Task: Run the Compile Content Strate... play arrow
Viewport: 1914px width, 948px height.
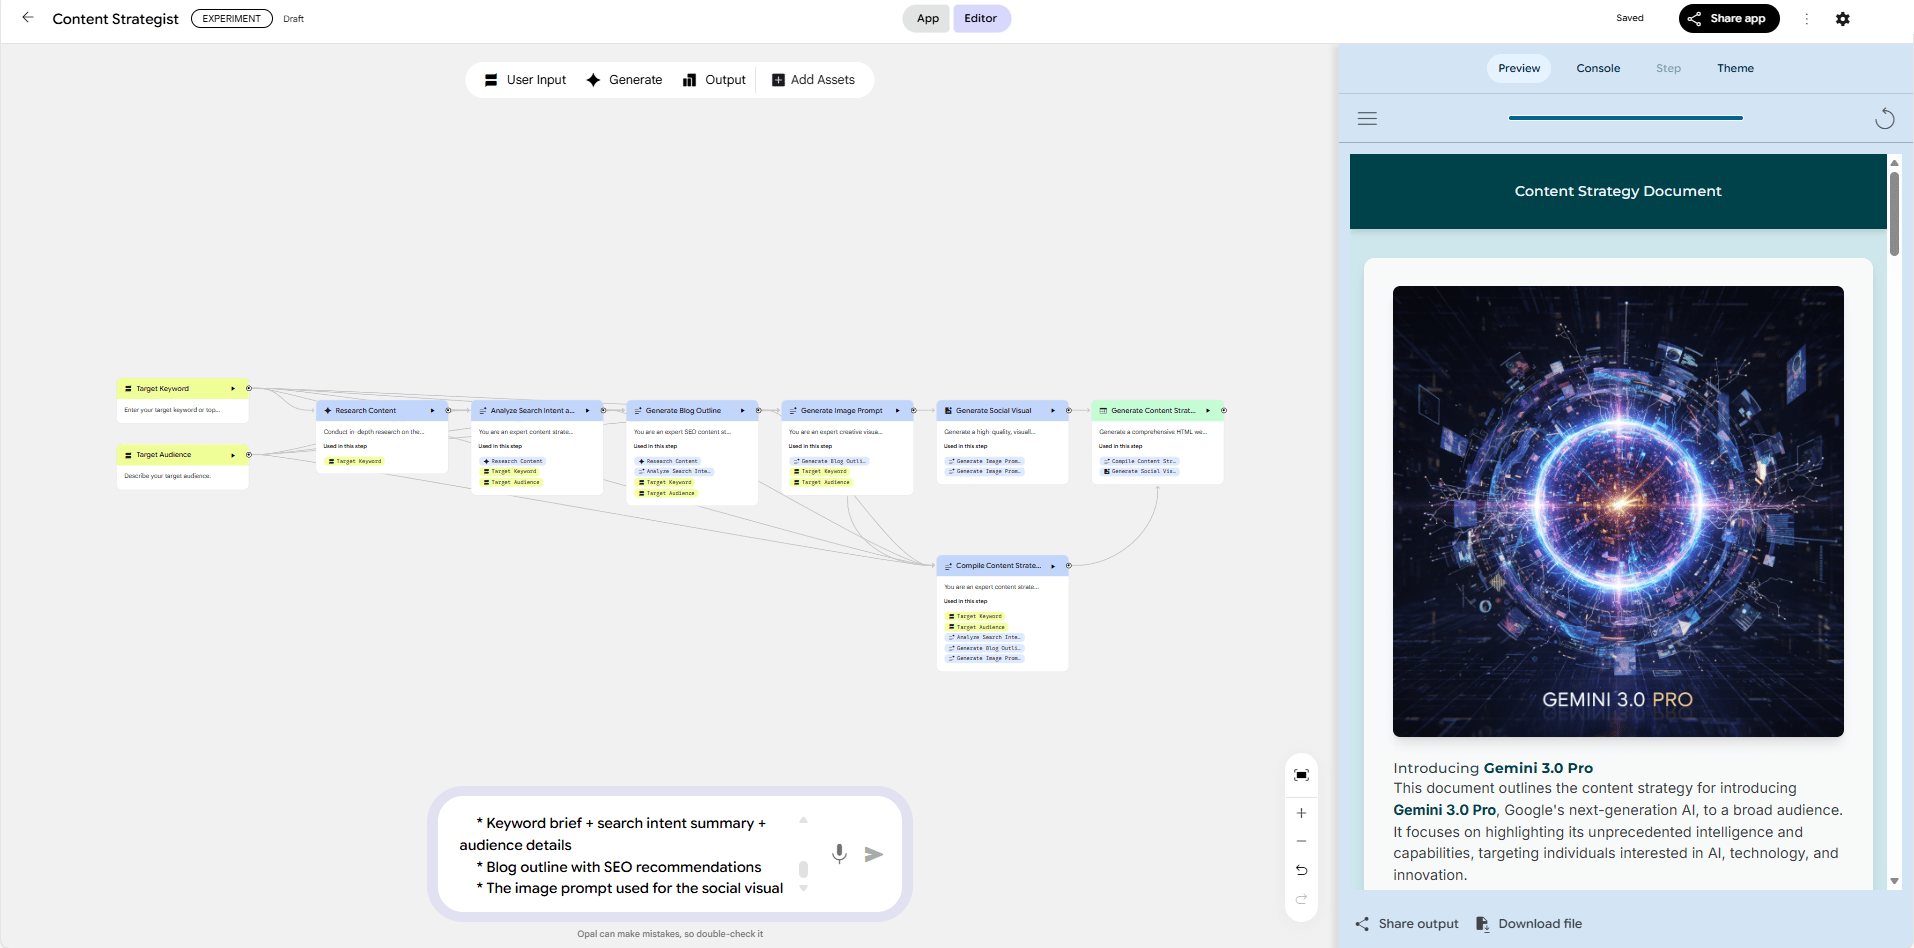Action: tap(1053, 566)
